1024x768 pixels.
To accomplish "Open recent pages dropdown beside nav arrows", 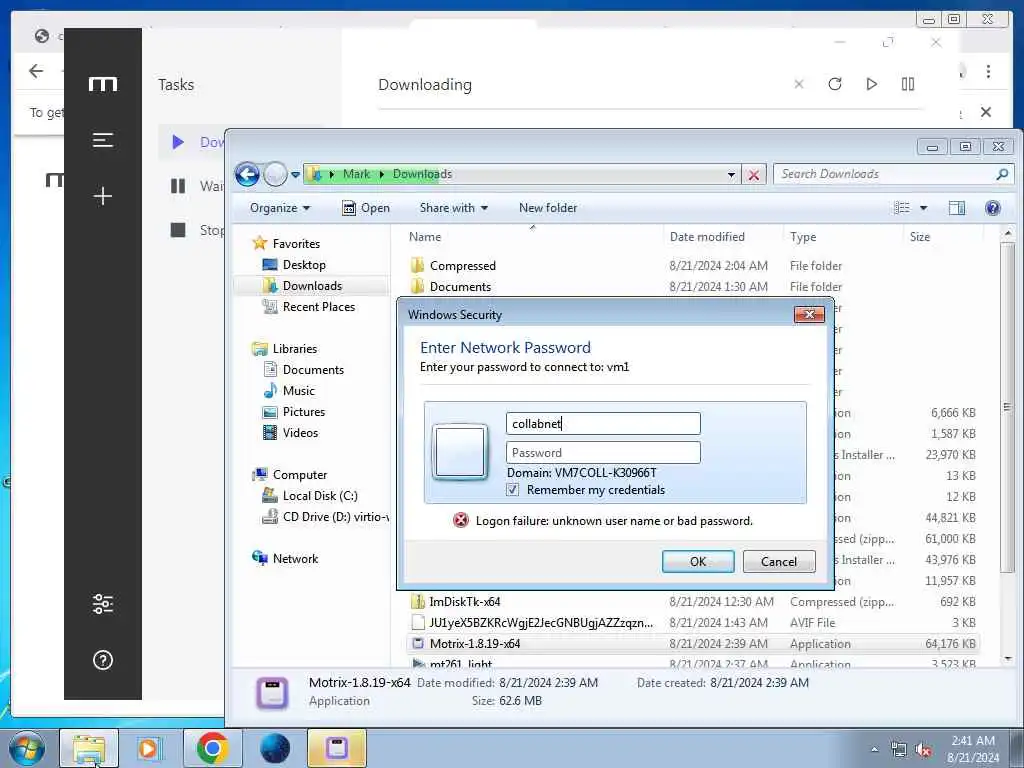I will (295, 174).
